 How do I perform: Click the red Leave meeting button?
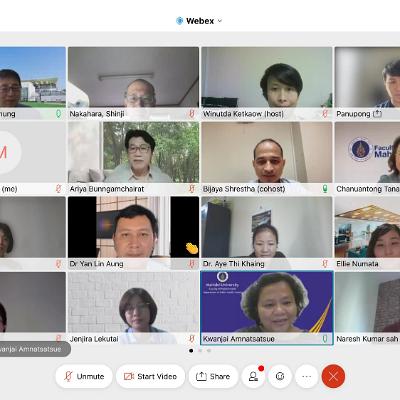(333, 376)
